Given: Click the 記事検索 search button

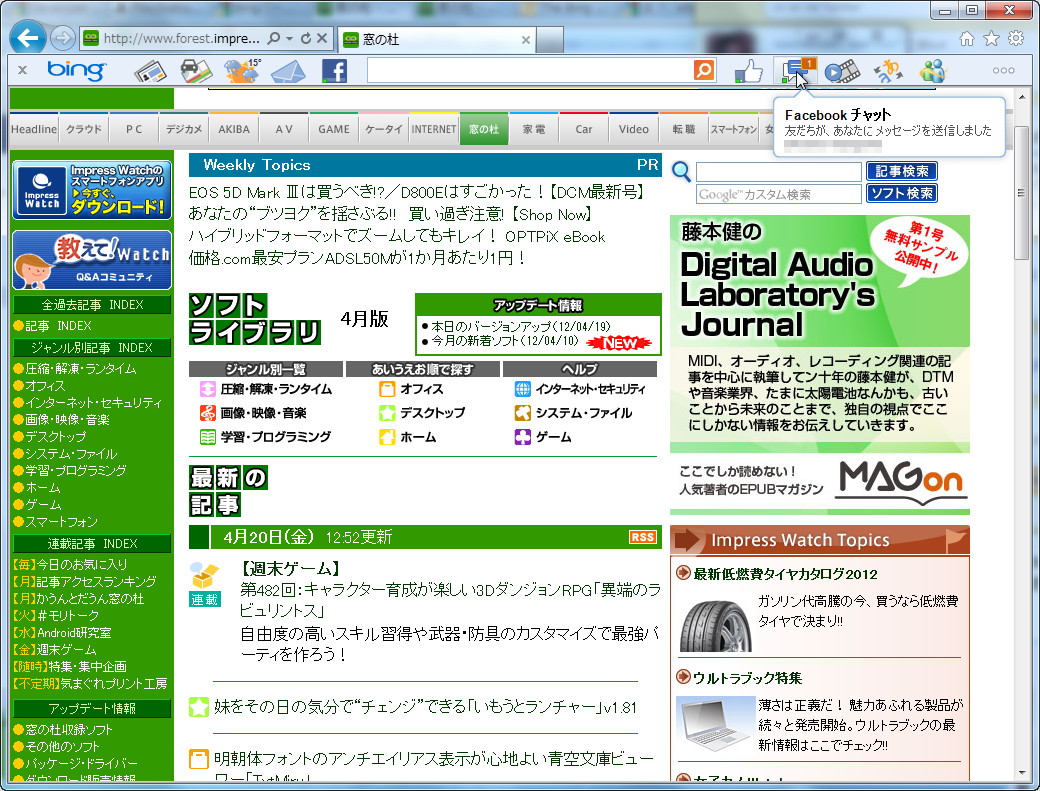Looking at the screenshot, I should pos(903,171).
